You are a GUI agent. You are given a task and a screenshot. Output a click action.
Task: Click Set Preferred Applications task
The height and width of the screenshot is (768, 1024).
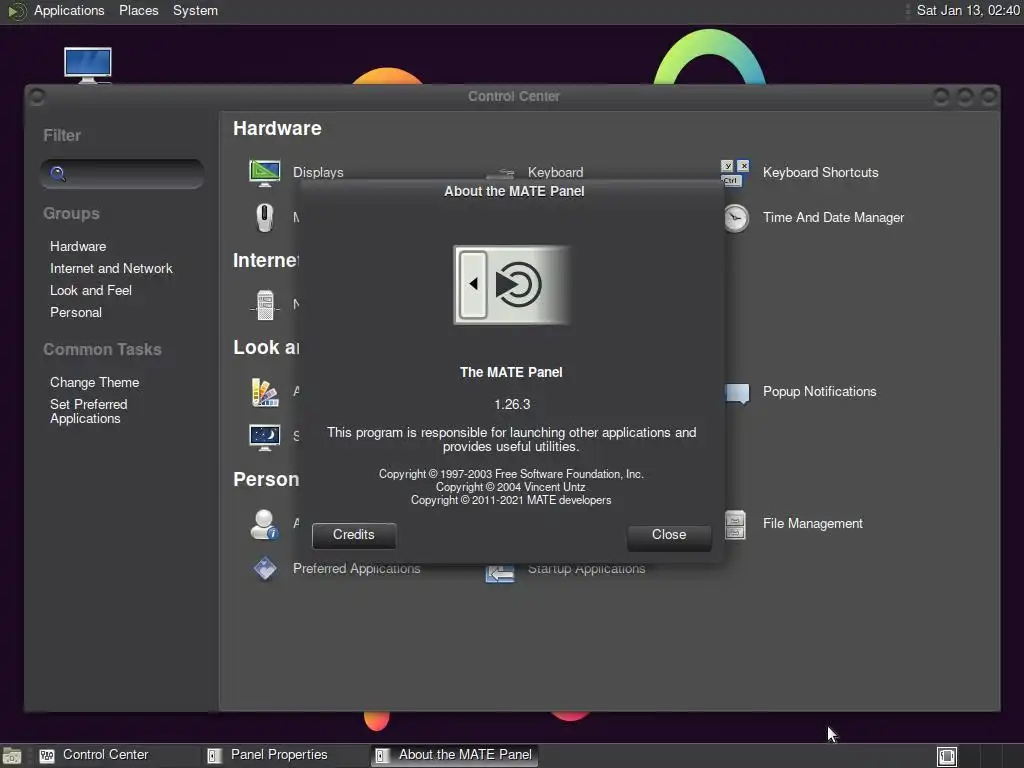pos(89,411)
